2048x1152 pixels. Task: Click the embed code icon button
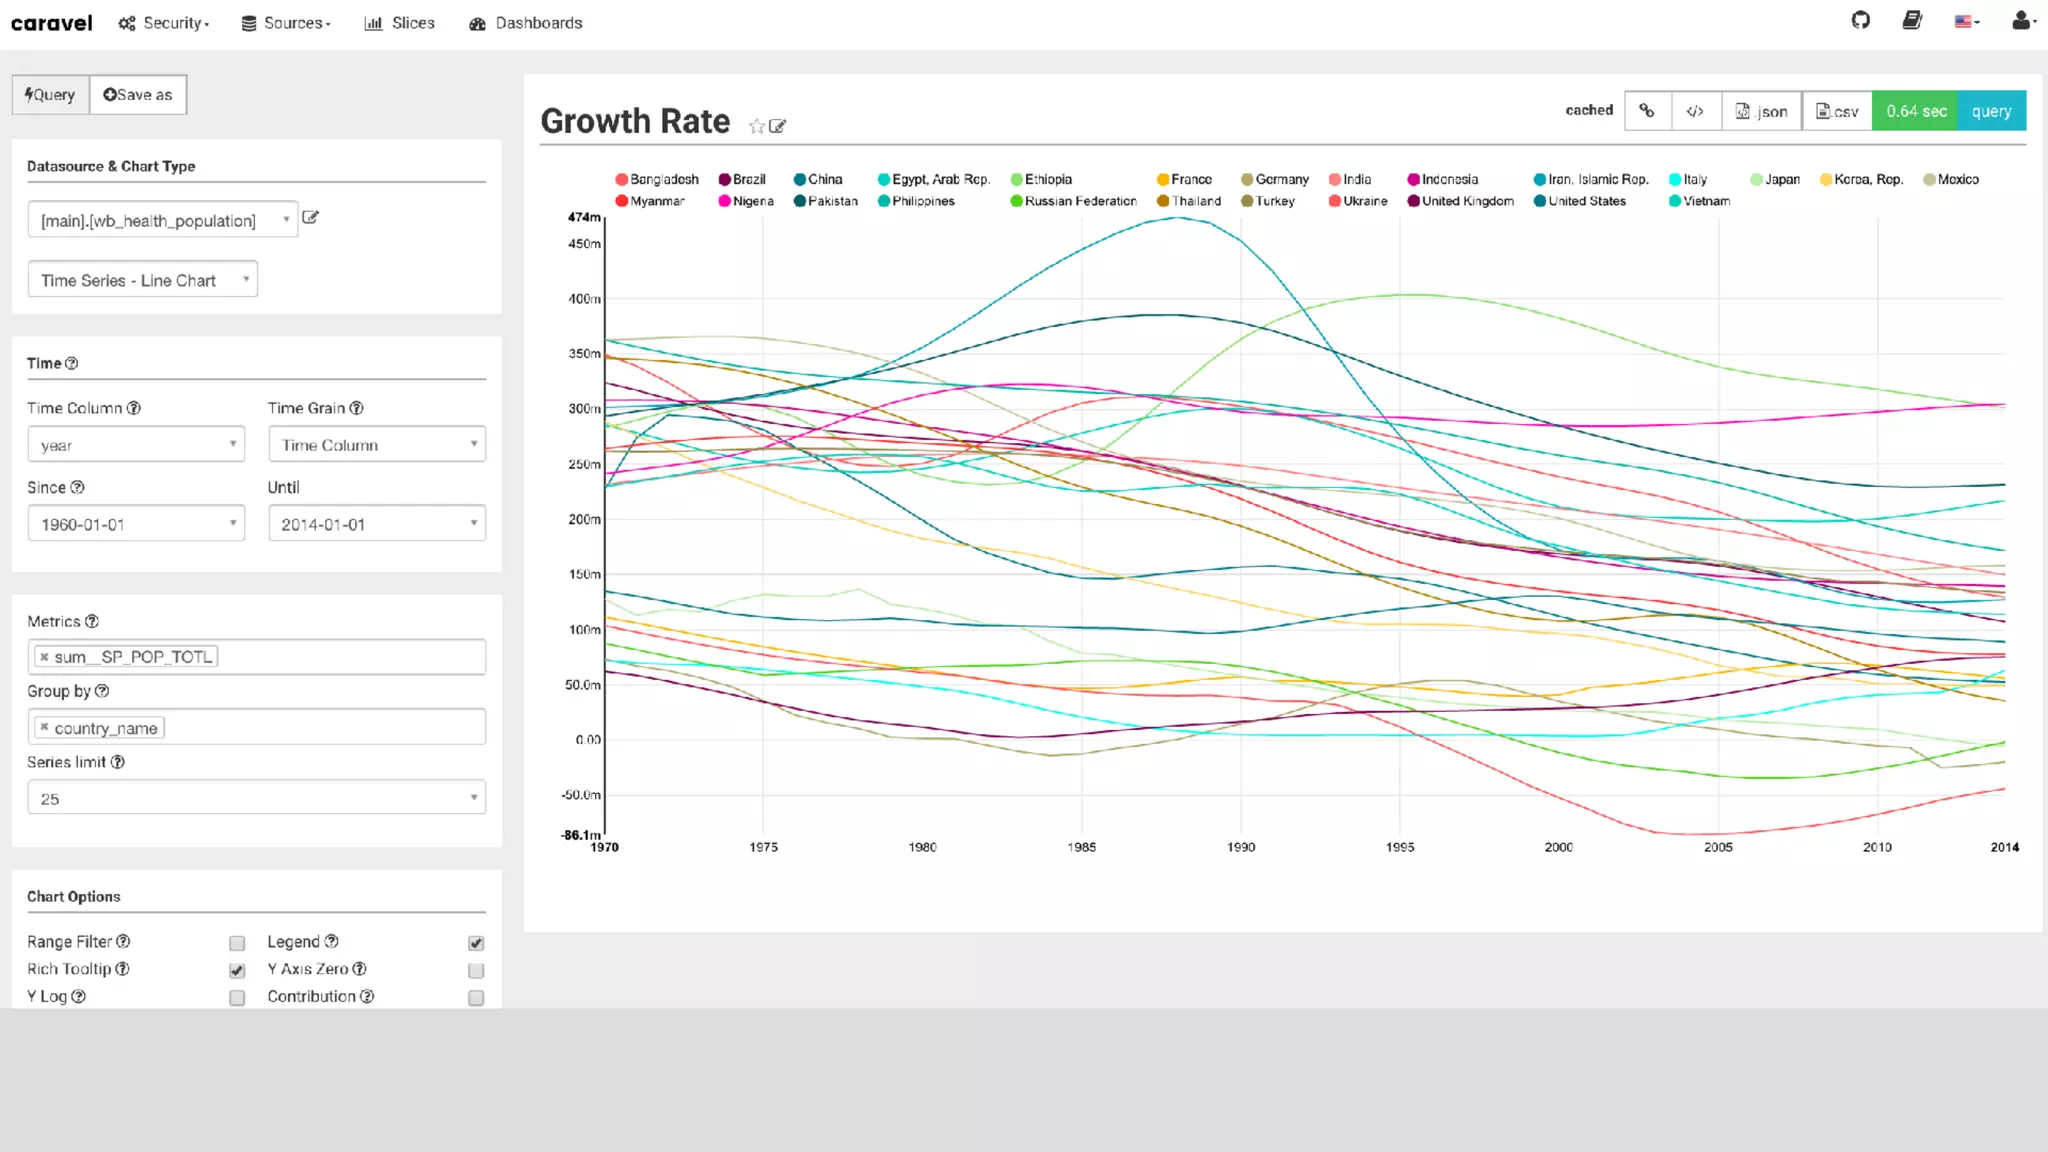(1695, 111)
